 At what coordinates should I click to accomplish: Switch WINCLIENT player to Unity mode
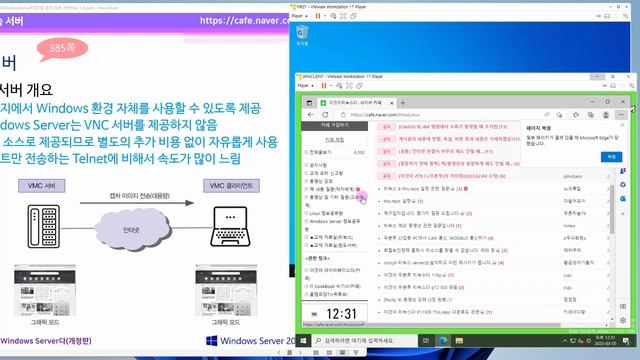[359, 86]
